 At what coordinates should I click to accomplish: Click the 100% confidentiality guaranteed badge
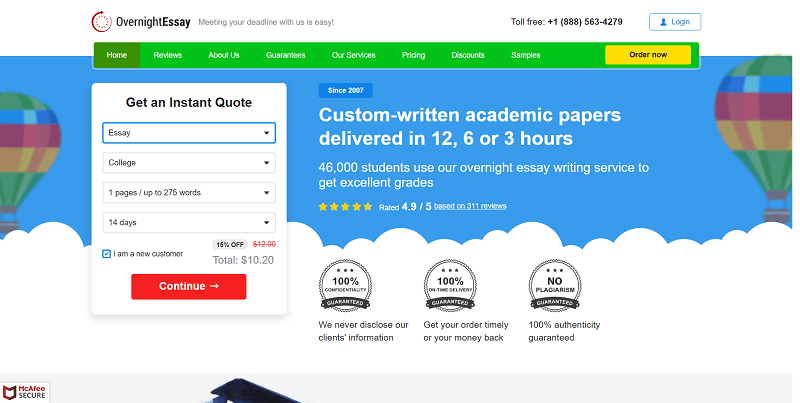pyautogui.click(x=345, y=285)
